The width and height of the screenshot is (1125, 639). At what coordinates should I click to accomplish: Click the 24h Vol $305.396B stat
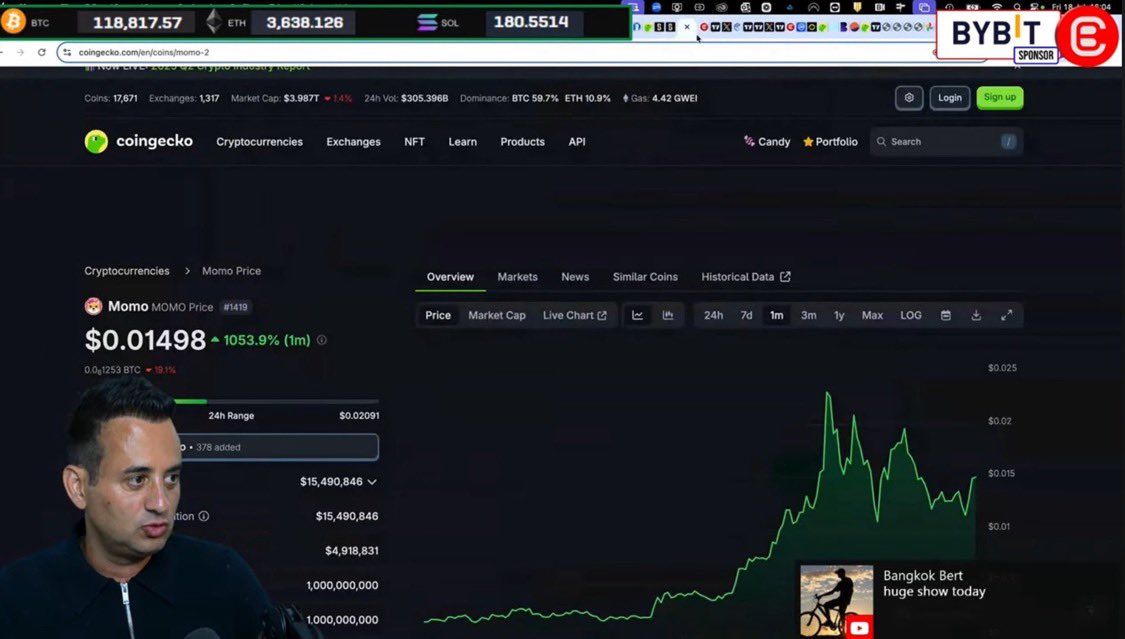(x=406, y=98)
